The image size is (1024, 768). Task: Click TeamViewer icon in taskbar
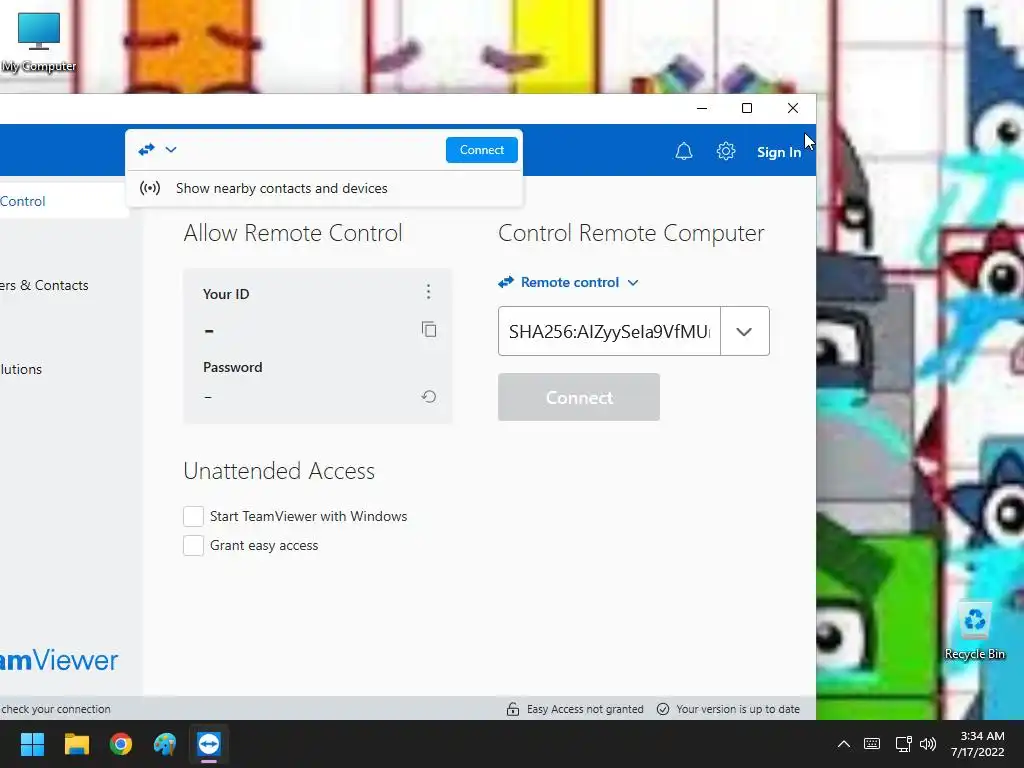(x=209, y=744)
